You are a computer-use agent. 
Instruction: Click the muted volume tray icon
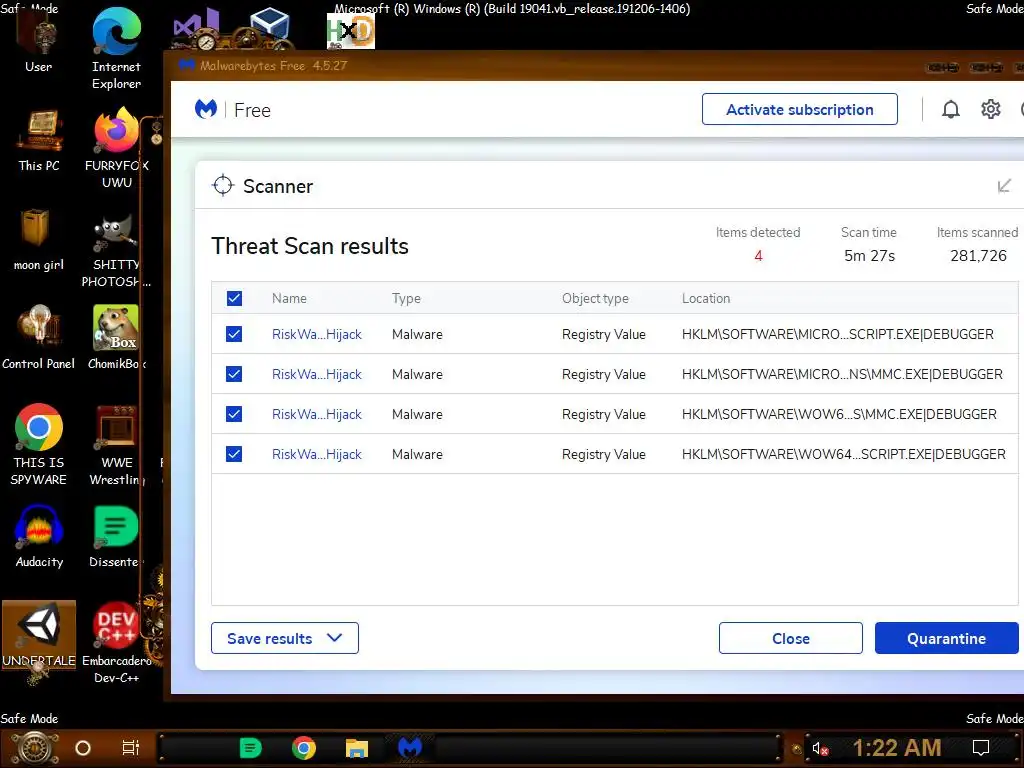[820, 748]
